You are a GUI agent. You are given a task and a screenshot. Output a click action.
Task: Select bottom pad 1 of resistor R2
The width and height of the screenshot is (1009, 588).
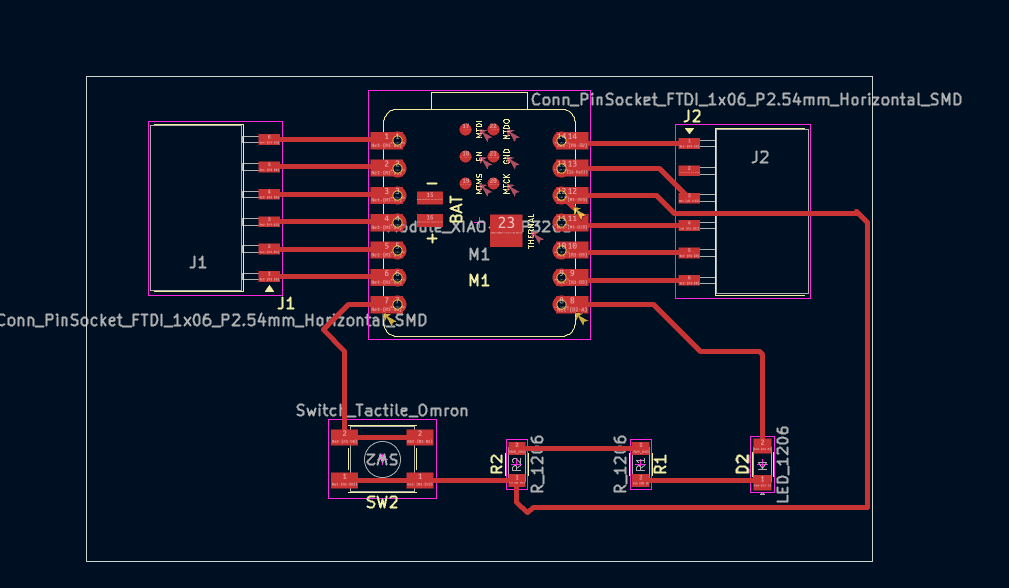(x=517, y=481)
